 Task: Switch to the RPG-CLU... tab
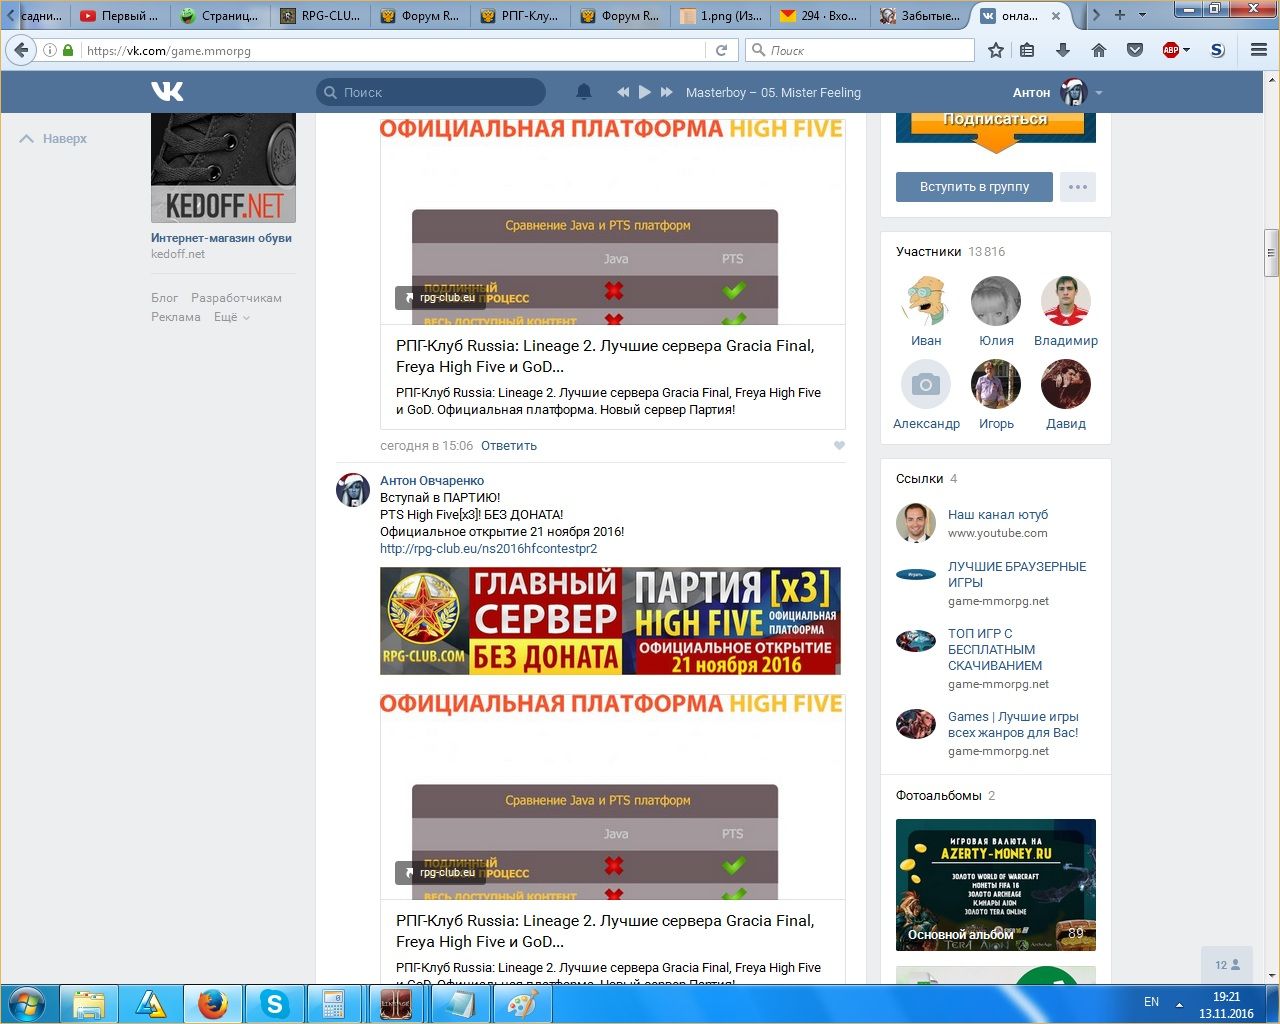click(321, 15)
